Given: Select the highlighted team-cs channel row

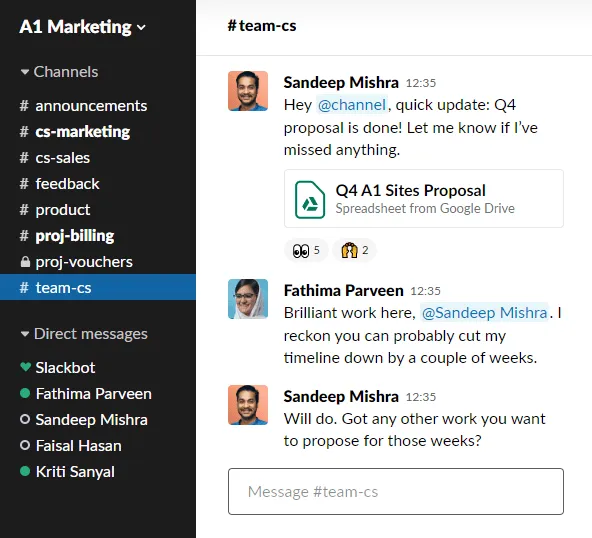Looking at the screenshot, I should 98,287.
